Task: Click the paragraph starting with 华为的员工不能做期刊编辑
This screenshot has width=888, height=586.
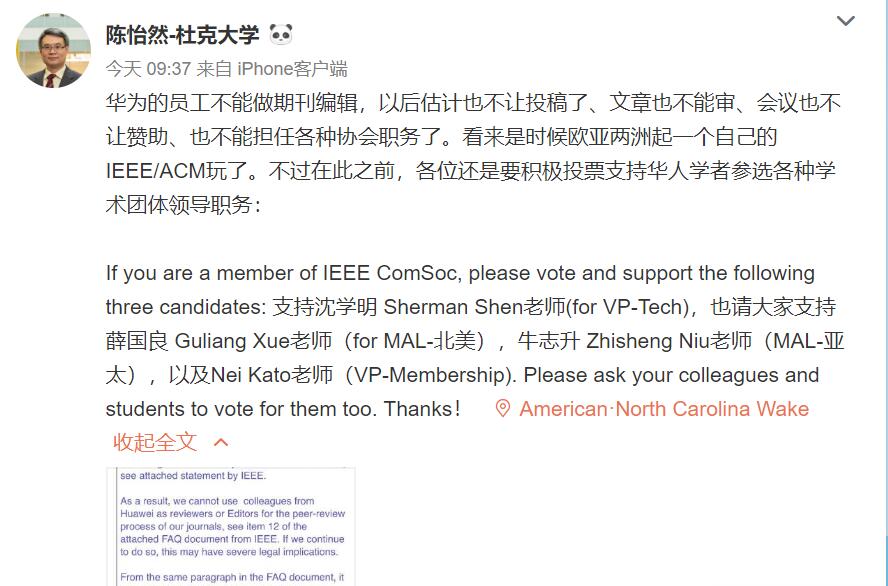Action: point(473,153)
